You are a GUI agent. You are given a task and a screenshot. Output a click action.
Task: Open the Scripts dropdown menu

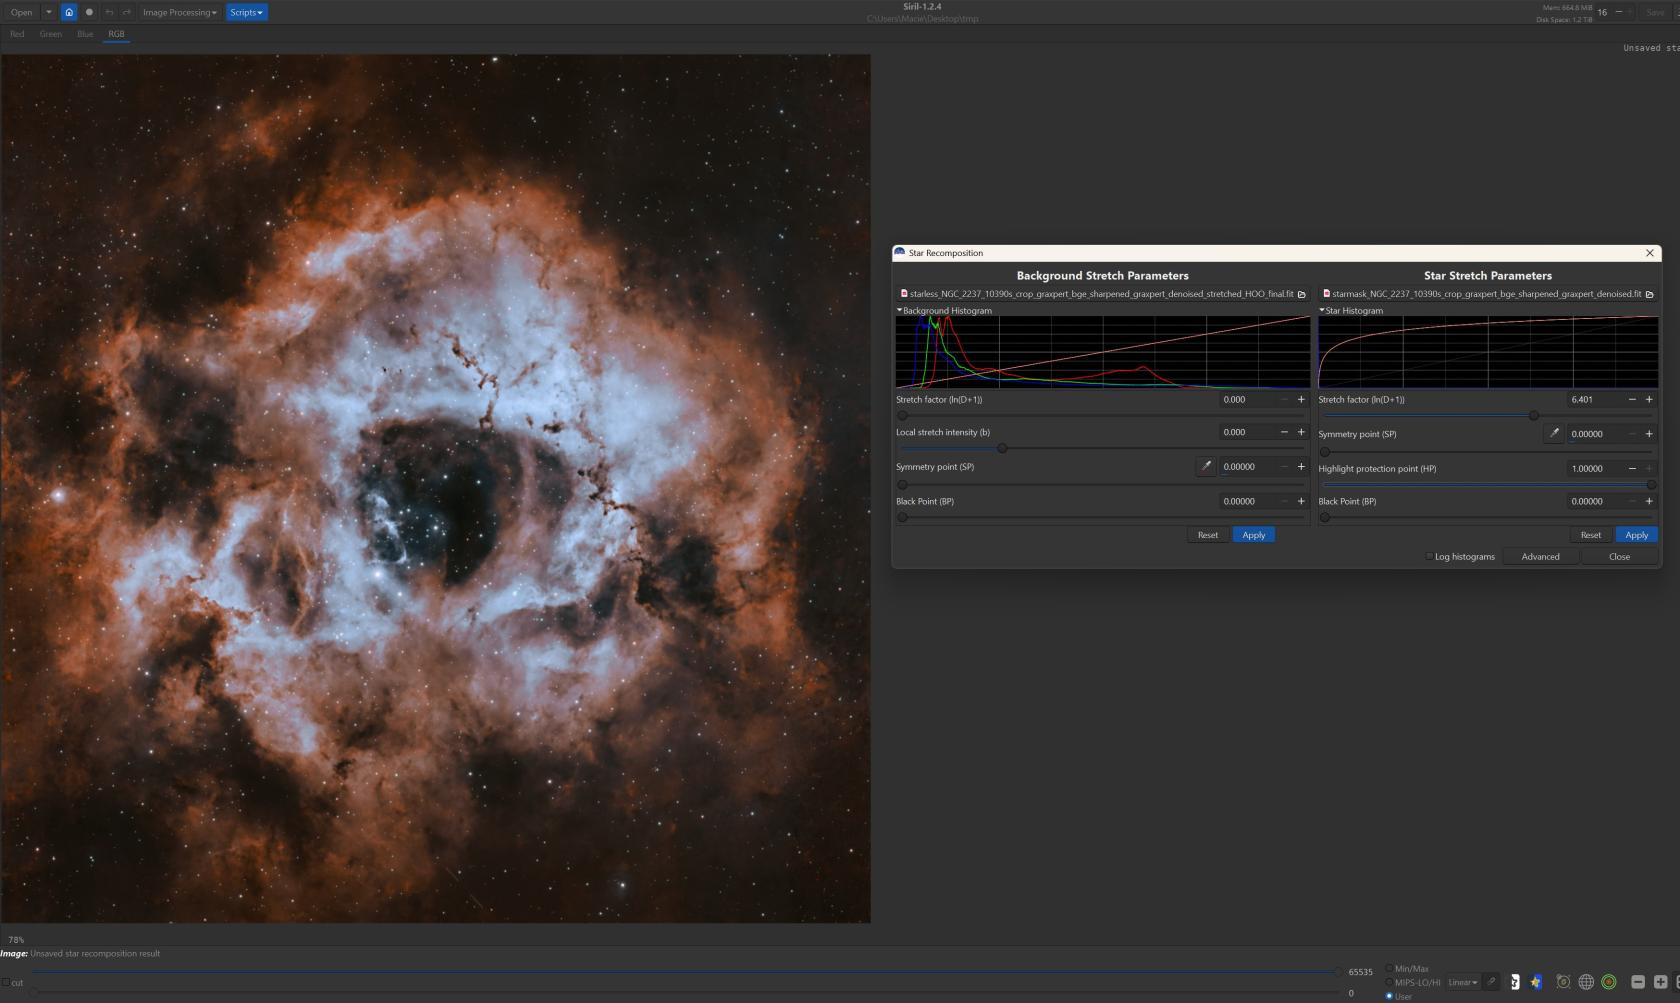click(246, 12)
